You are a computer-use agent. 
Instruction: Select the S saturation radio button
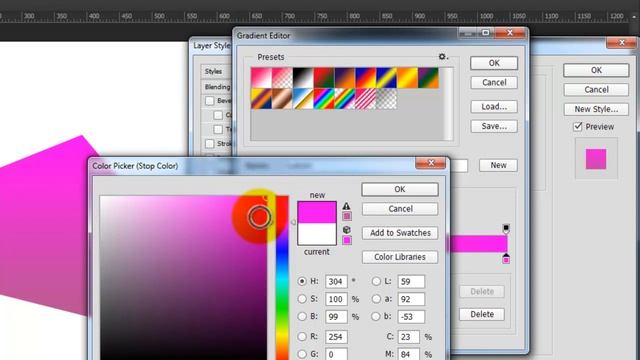[302, 299]
